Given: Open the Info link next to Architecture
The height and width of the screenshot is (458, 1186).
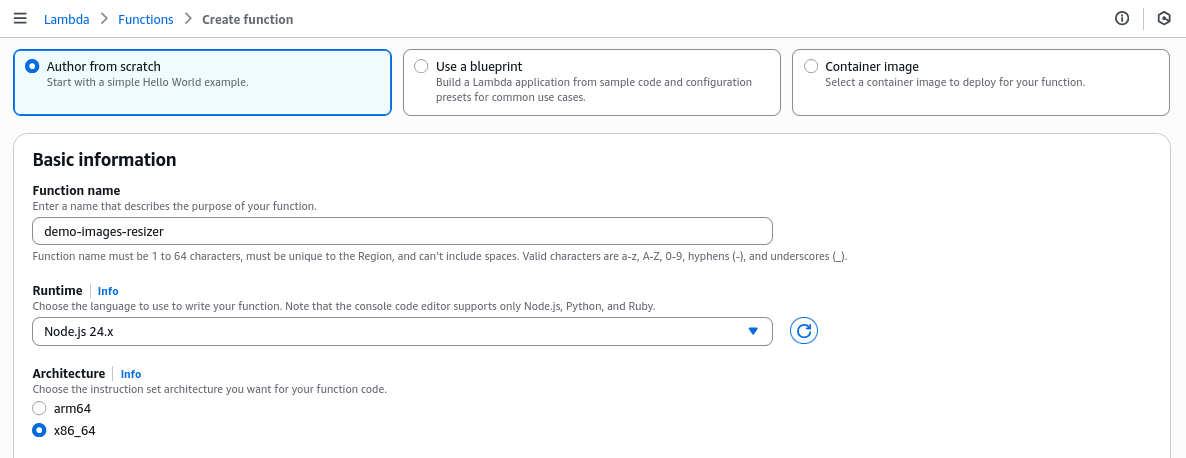Looking at the screenshot, I should tap(131, 374).
